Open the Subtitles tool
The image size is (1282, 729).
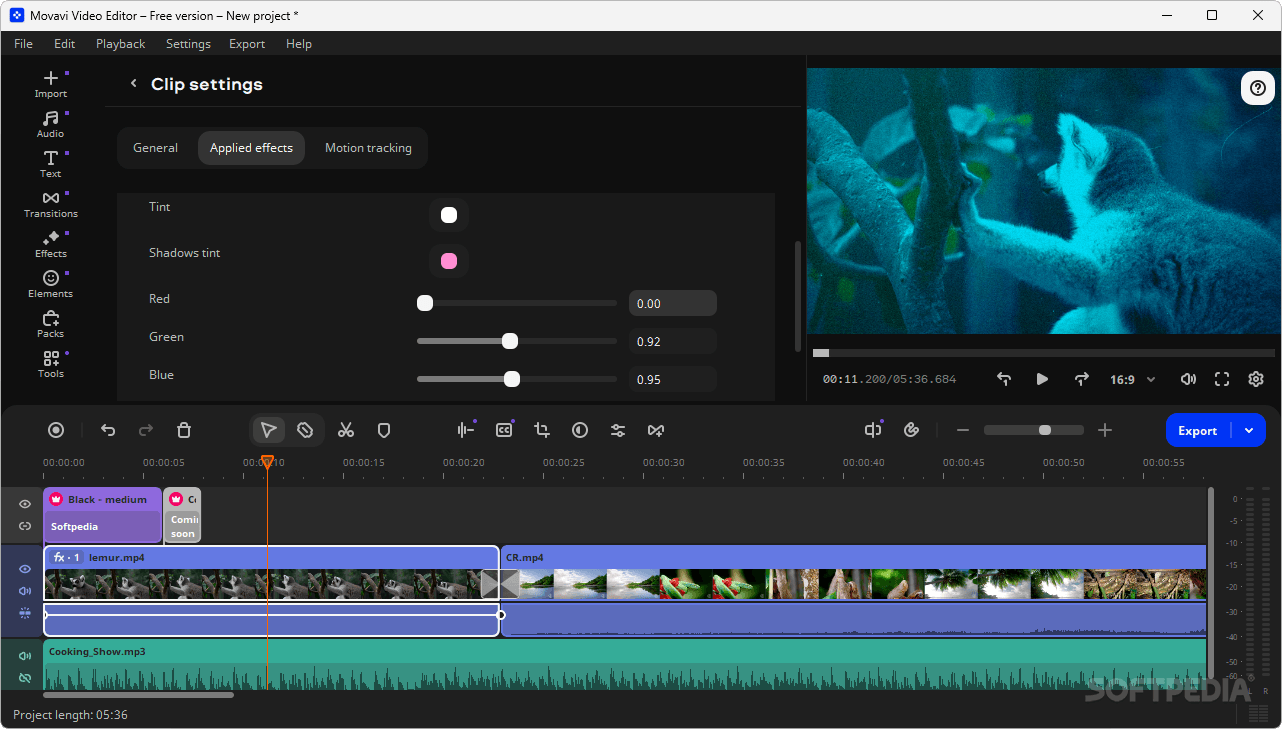pos(504,430)
